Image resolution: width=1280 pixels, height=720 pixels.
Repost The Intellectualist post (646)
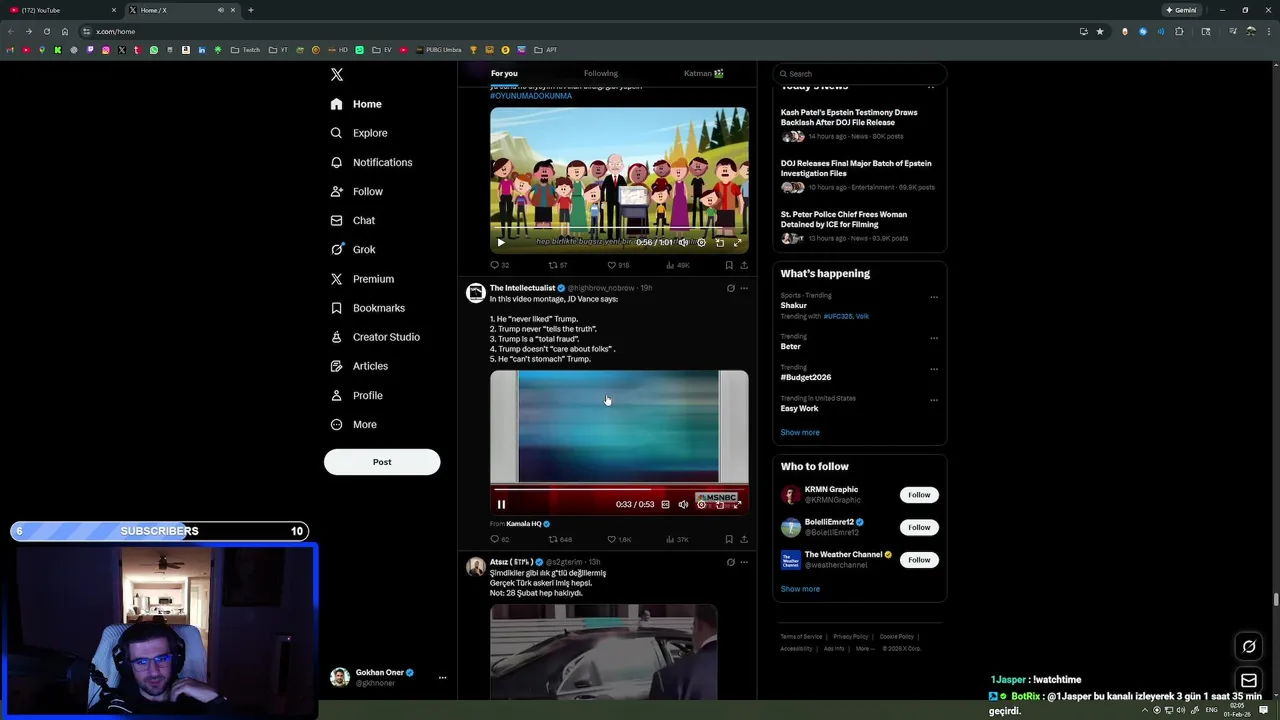(x=560, y=539)
